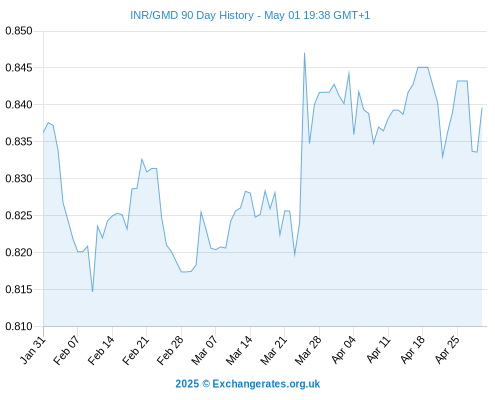Select the Feb 14 x-axis date label

[x=101, y=350]
